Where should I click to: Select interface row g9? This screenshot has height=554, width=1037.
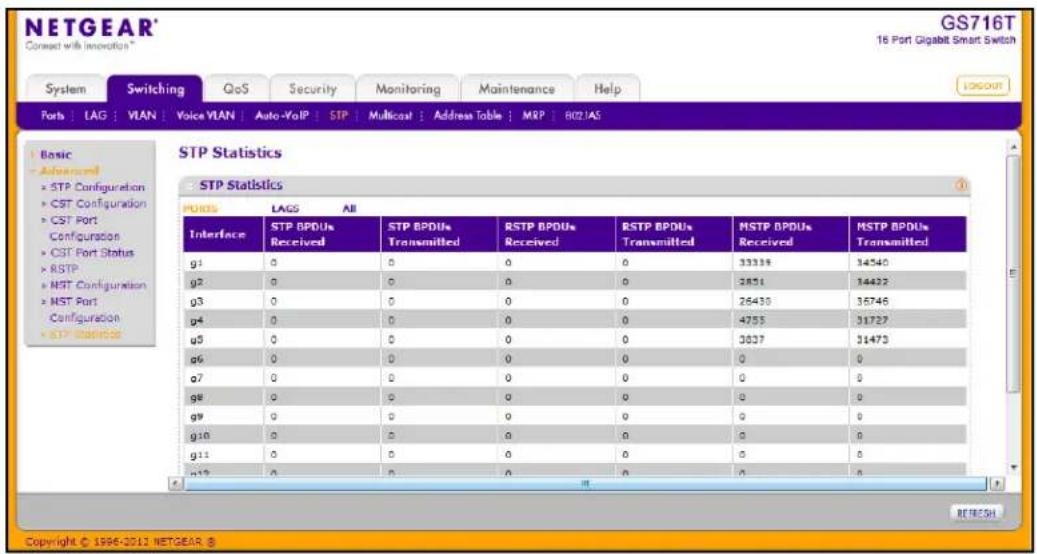point(575,418)
